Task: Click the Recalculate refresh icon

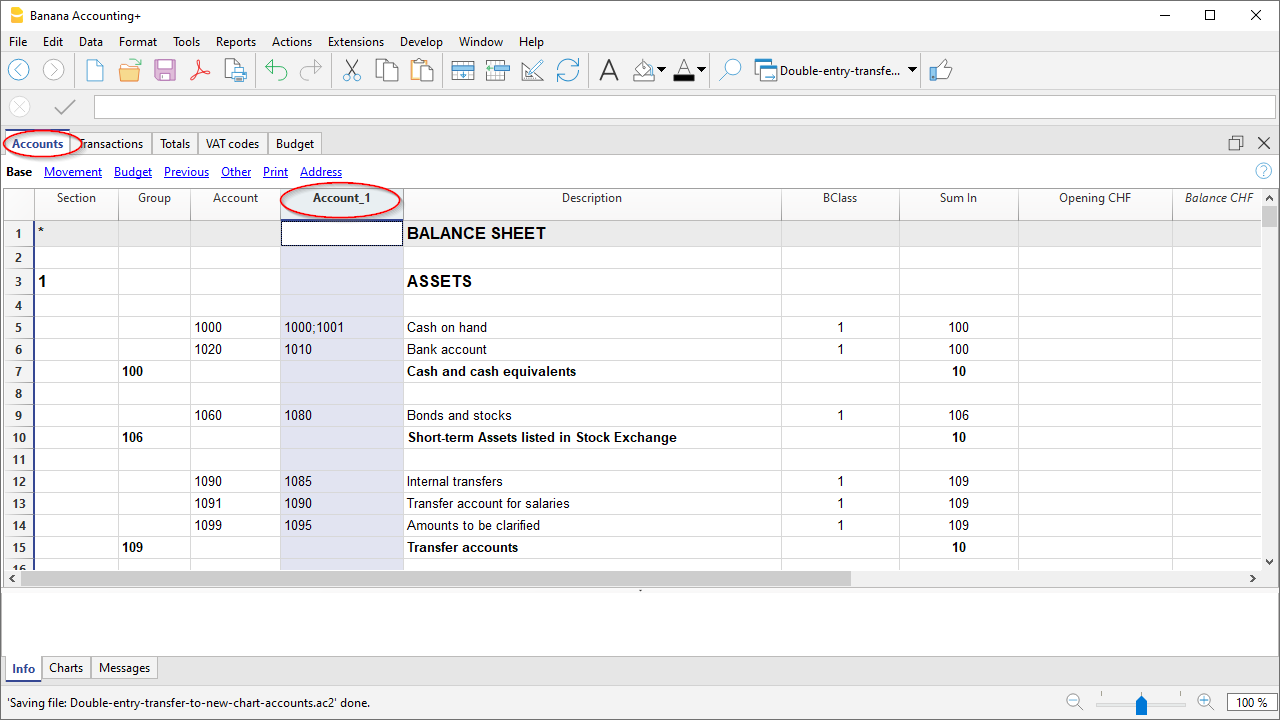Action: (568, 70)
